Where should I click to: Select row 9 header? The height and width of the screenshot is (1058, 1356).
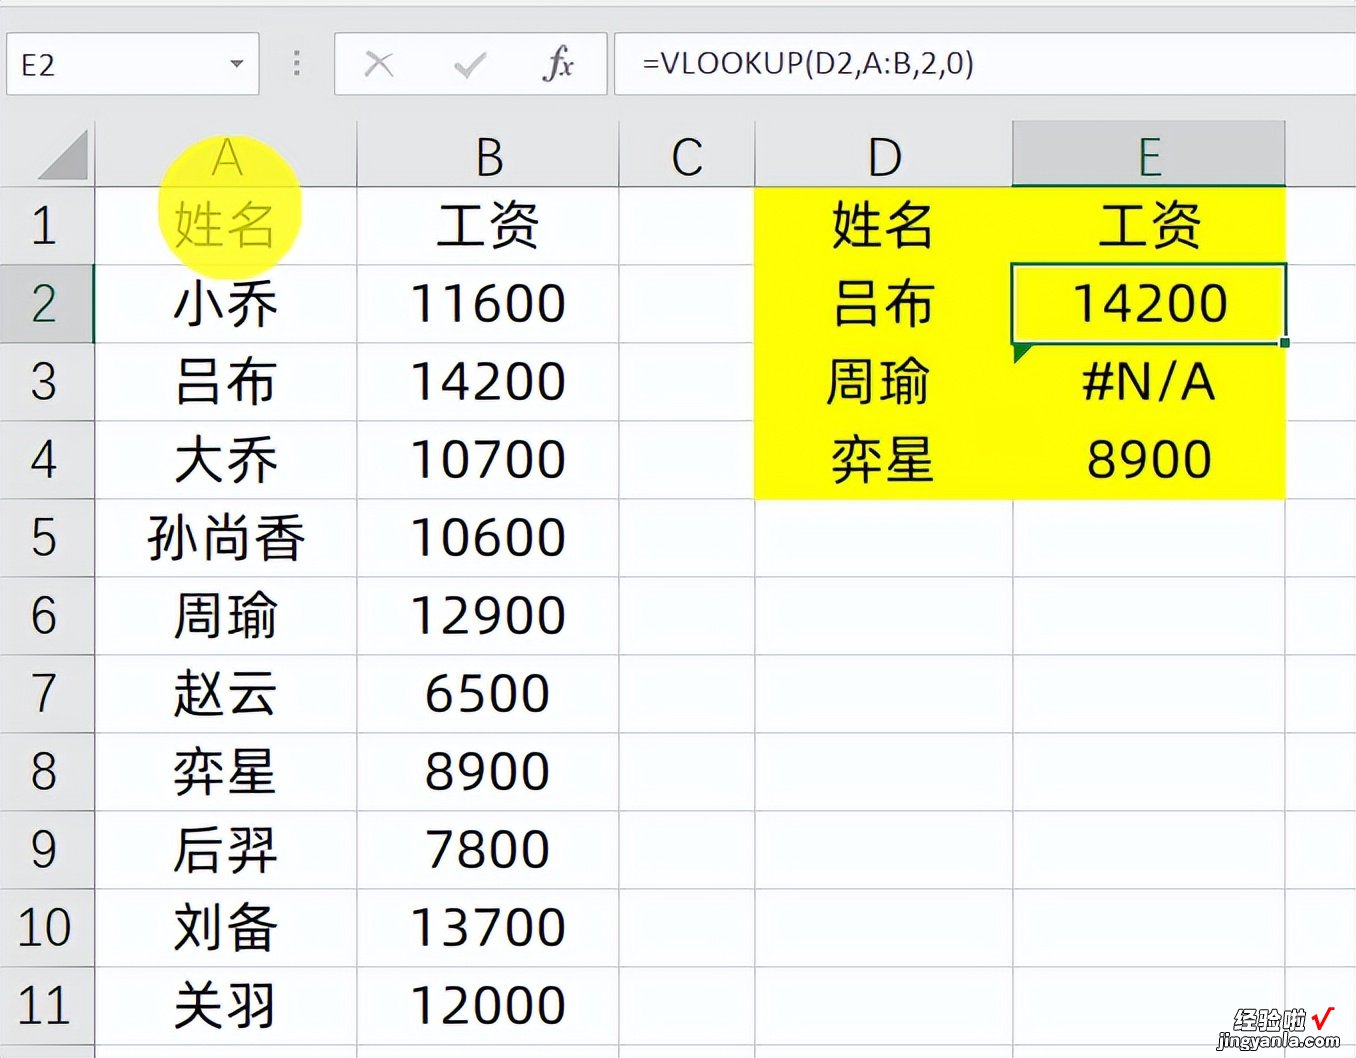(46, 850)
